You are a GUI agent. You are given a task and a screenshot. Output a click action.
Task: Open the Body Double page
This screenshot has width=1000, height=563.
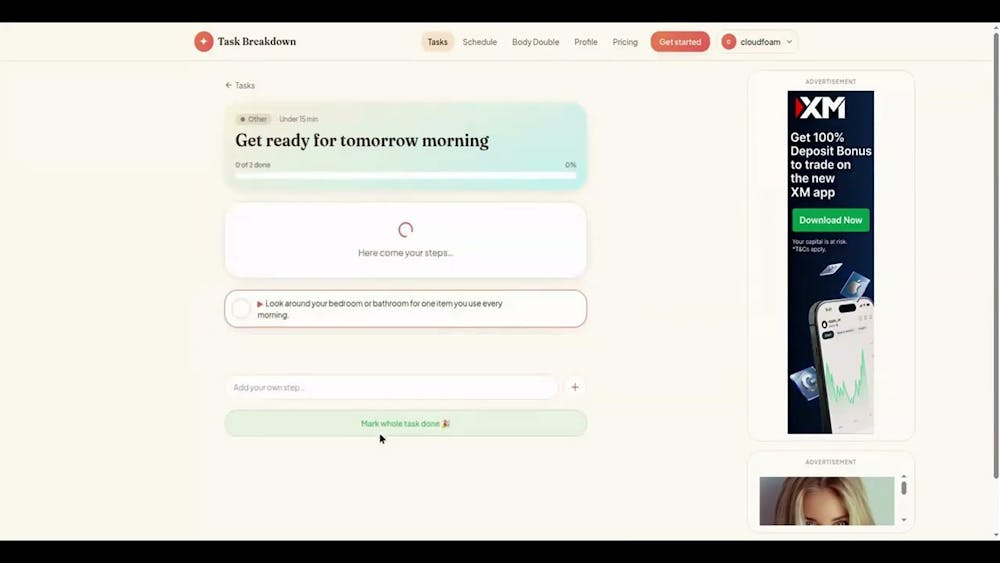coord(535,42)
